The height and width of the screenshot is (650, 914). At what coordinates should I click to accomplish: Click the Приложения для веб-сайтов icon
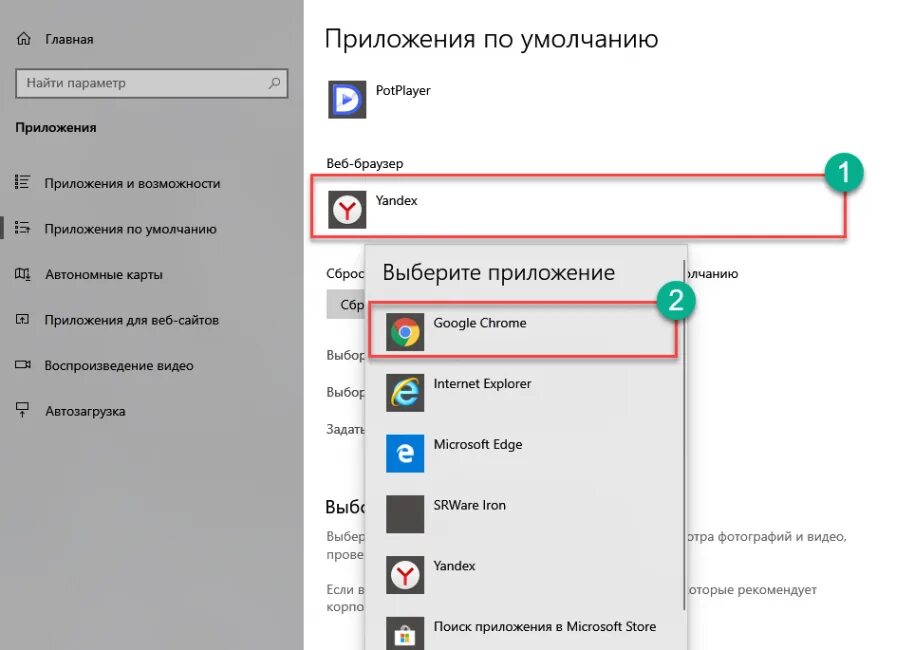click(22, 319)
